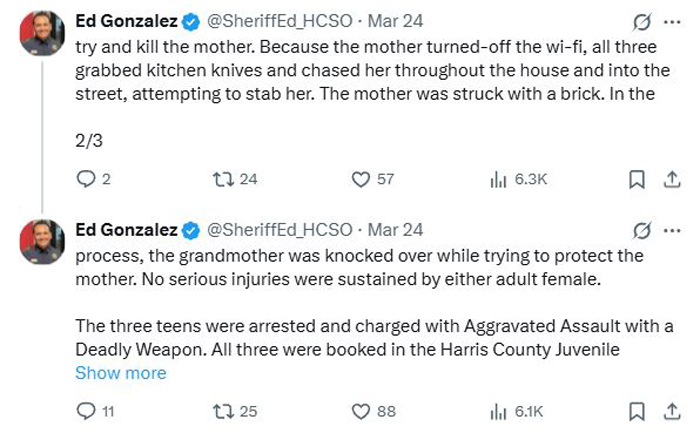700x433 pixels.
Task: Open more options menu on second tweet
Action: [x=672, y=231]
